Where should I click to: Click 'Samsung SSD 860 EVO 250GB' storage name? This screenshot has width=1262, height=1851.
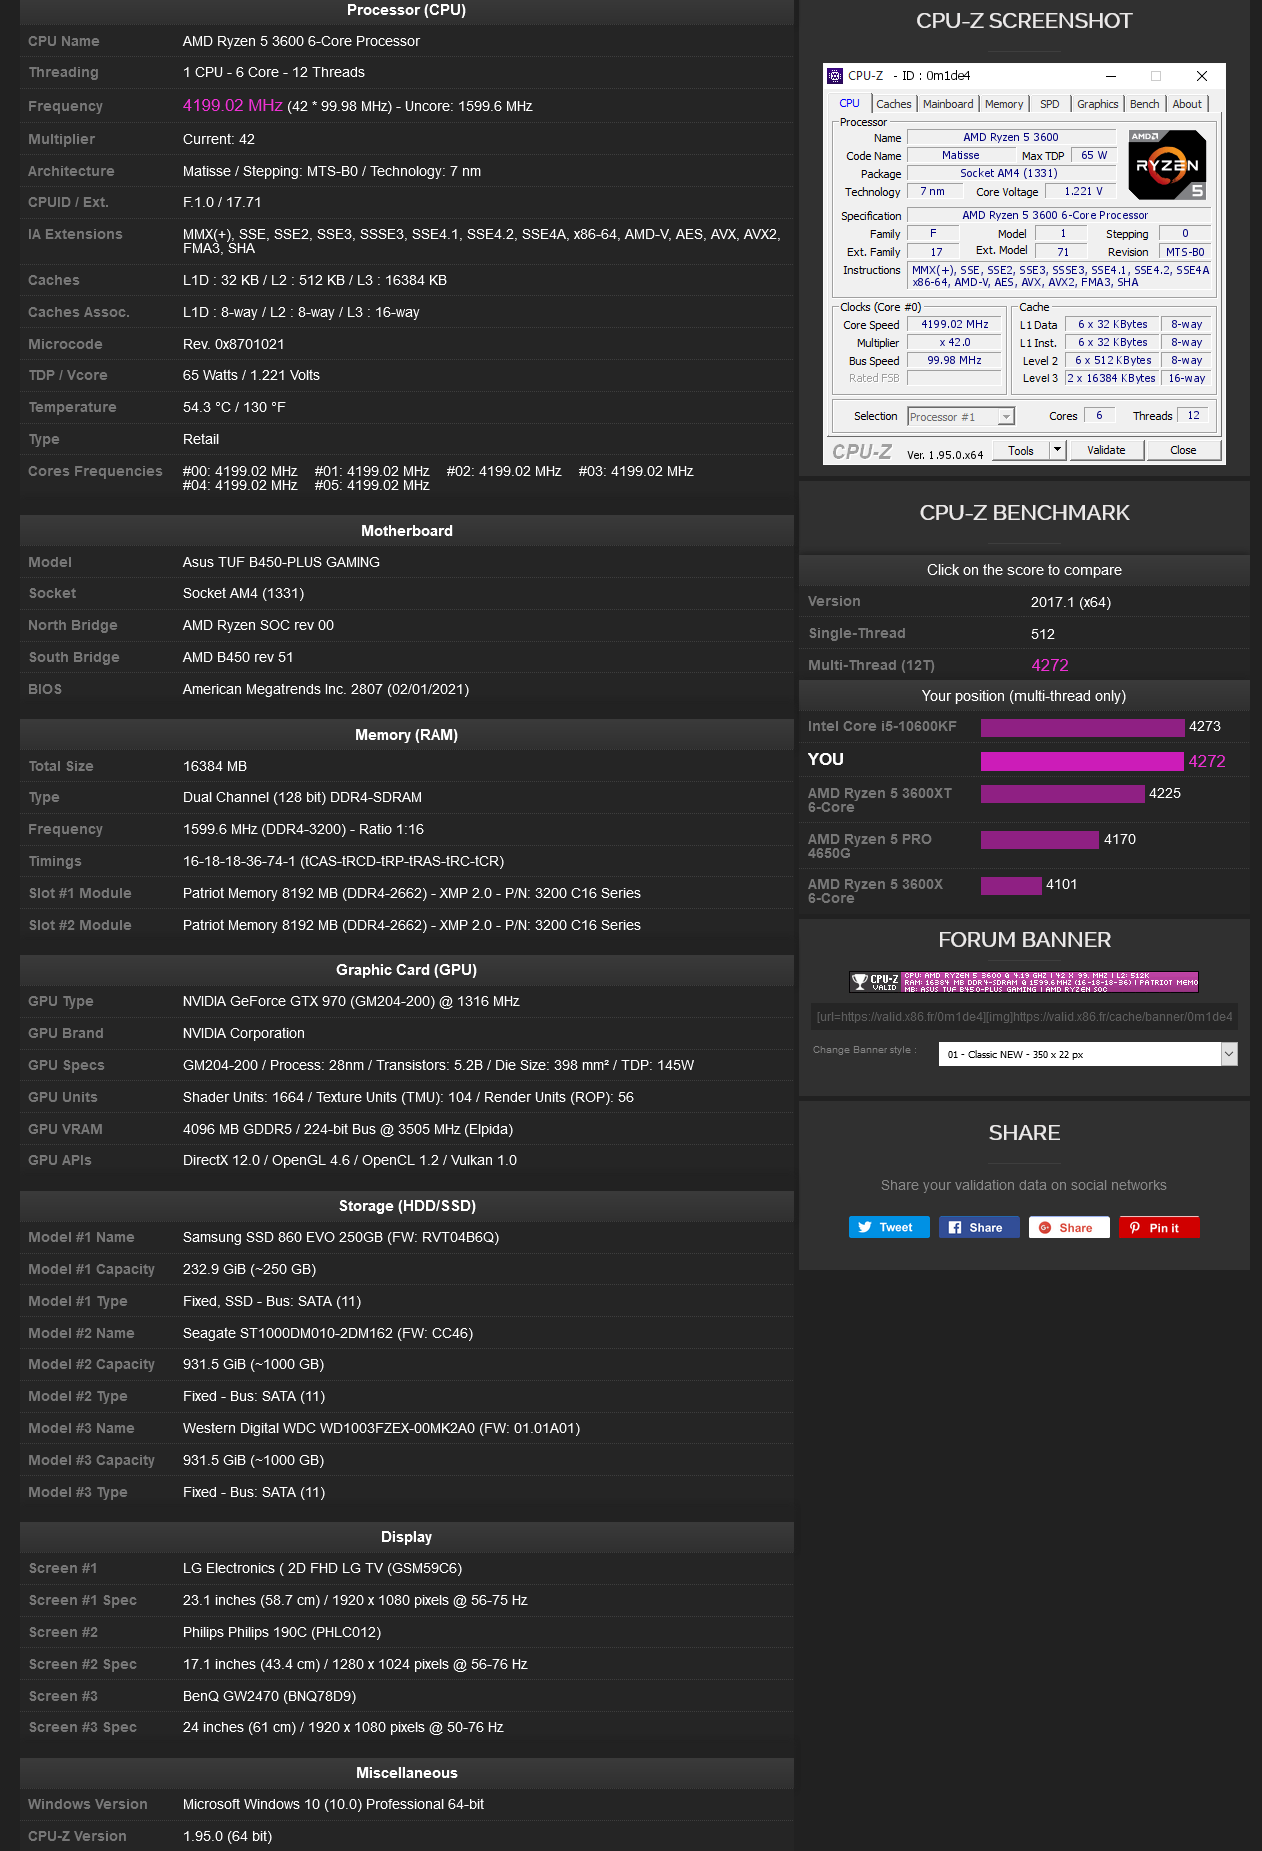coord(341,1237)
